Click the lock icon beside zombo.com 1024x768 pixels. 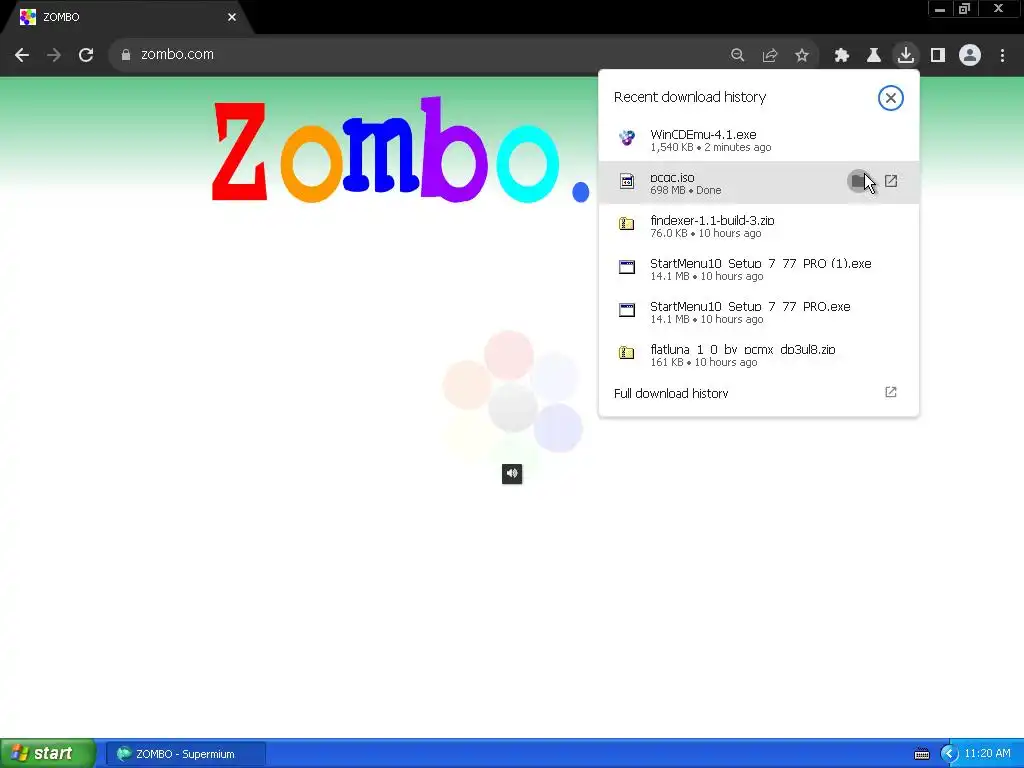click(126, 55)
